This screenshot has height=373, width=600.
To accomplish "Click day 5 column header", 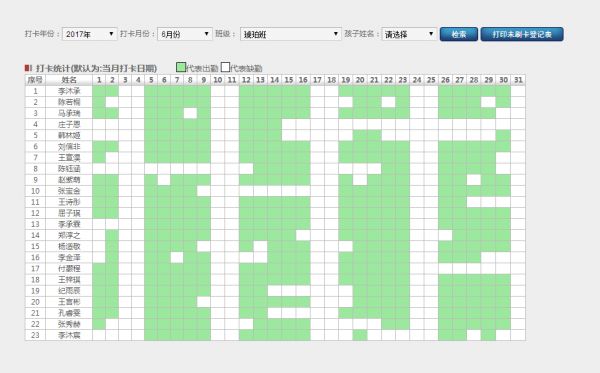I will (x=151, y=80).
